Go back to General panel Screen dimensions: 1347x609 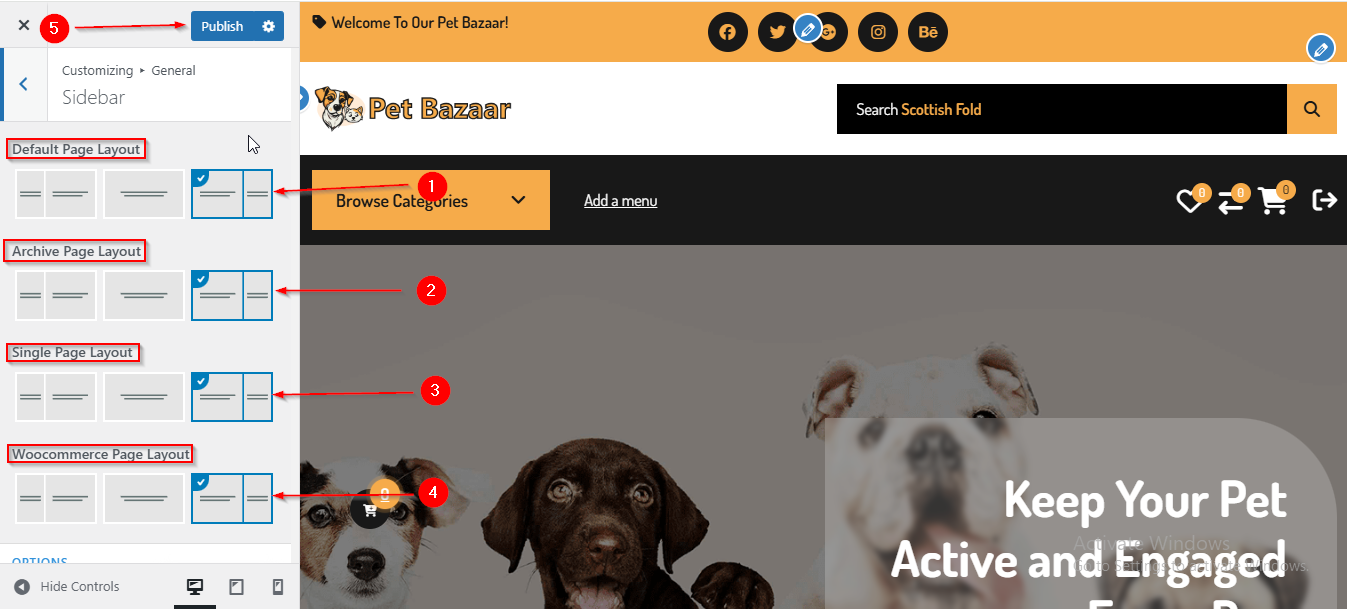coord(23,84)
